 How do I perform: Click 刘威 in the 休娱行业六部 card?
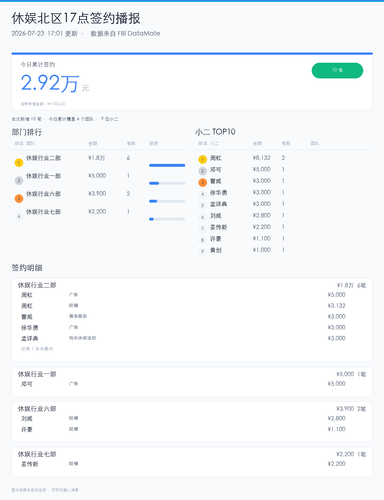point(27,419)
